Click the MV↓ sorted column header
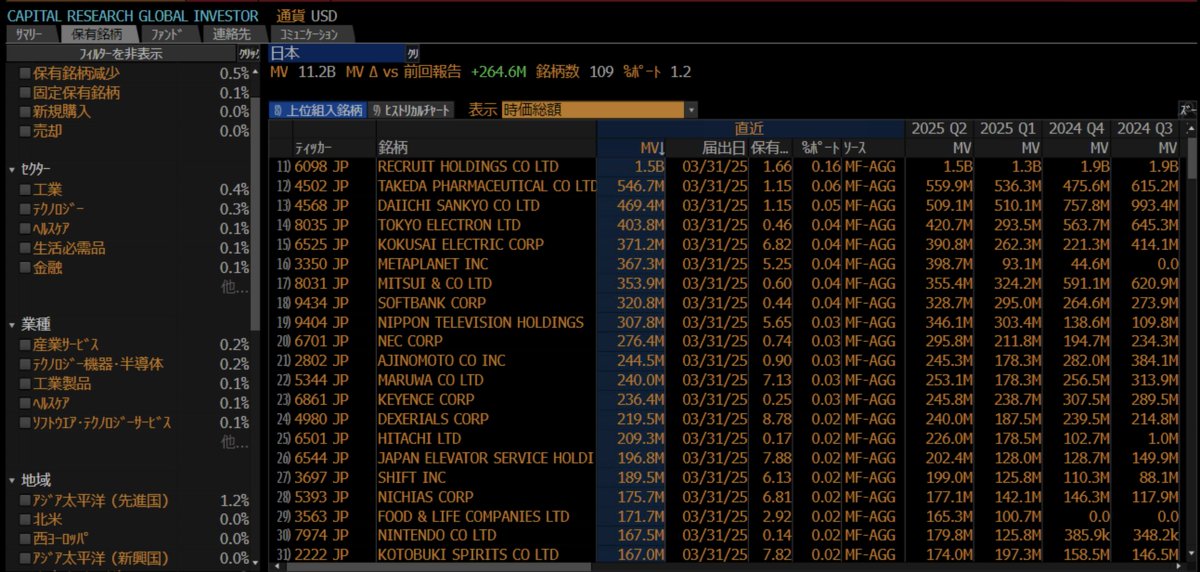Image resolution: width=1200 pixels, height=572 pixels. click(x=632, y=148)
